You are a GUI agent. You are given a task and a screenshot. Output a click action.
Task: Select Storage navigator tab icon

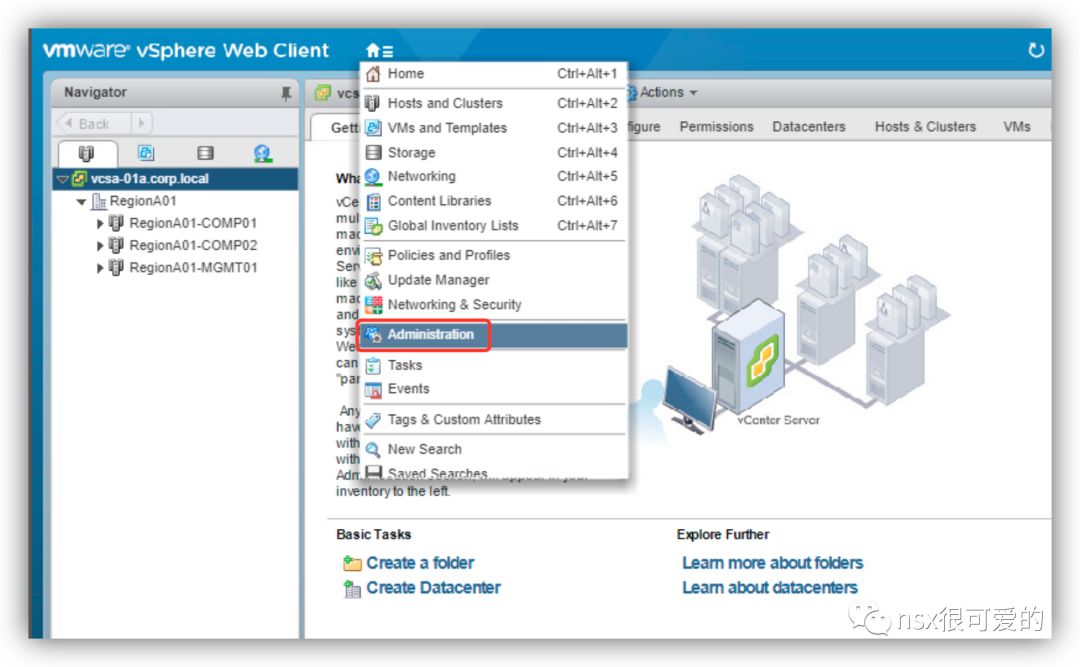click(x=205, y=153)
